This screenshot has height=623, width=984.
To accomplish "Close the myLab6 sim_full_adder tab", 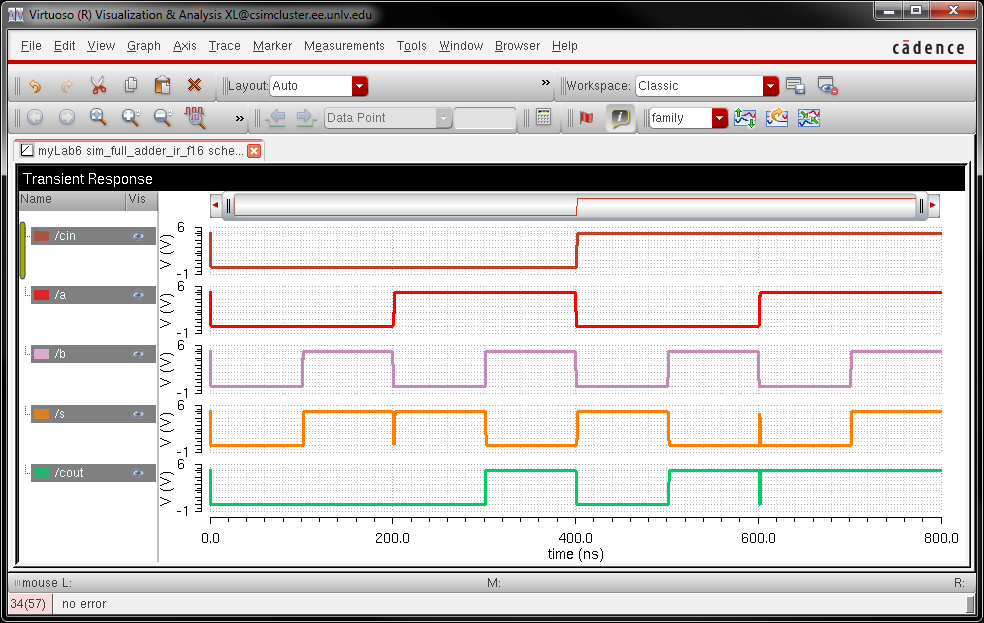I will (x=254, y=151).
